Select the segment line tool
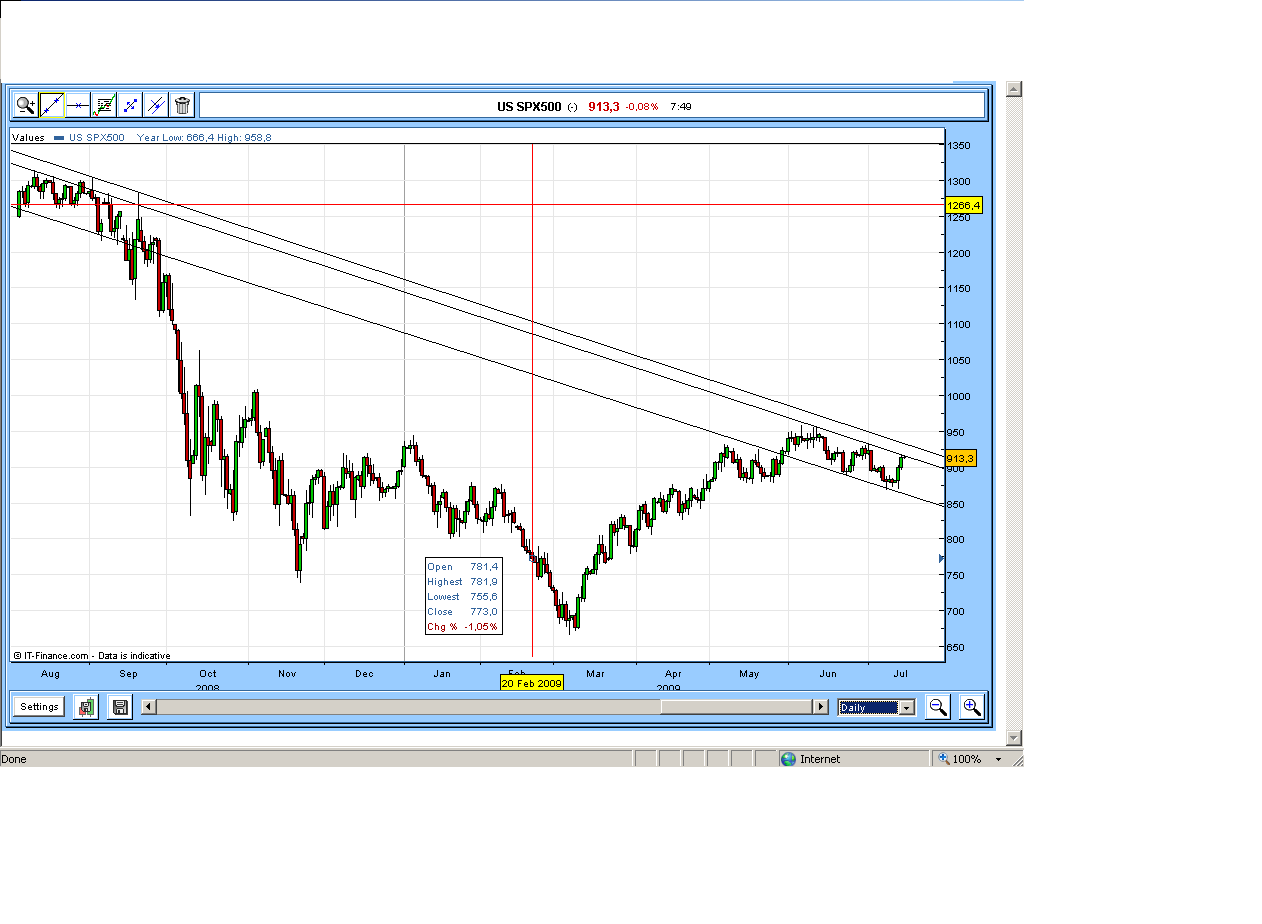Viewport: 1262px width, 924px height. click(130, 105)
